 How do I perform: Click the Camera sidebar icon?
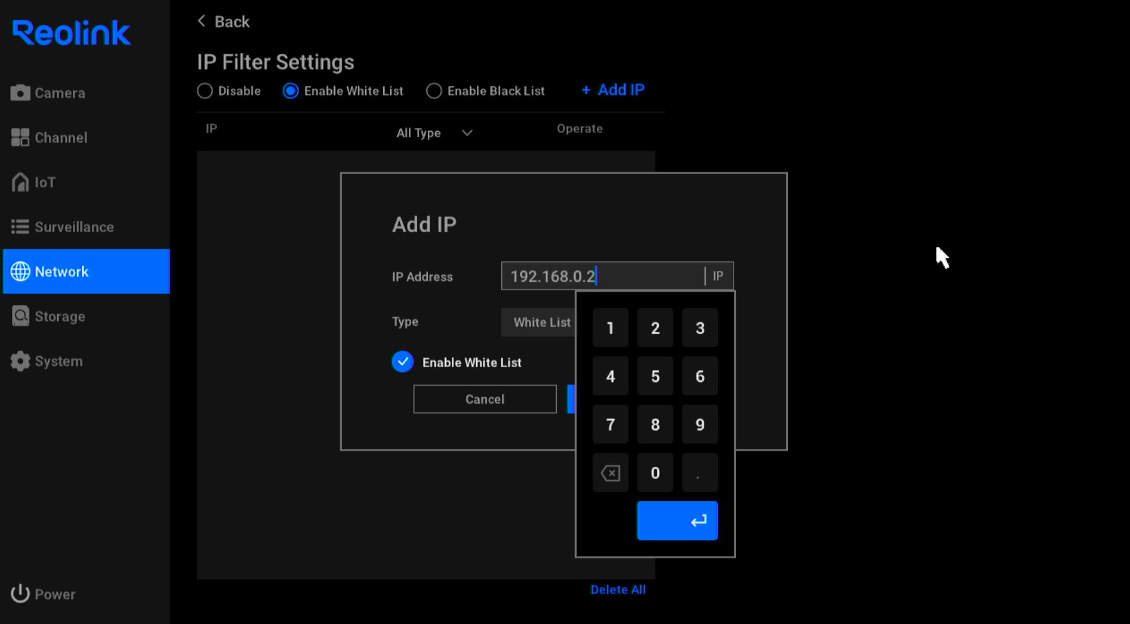point(20,93)
